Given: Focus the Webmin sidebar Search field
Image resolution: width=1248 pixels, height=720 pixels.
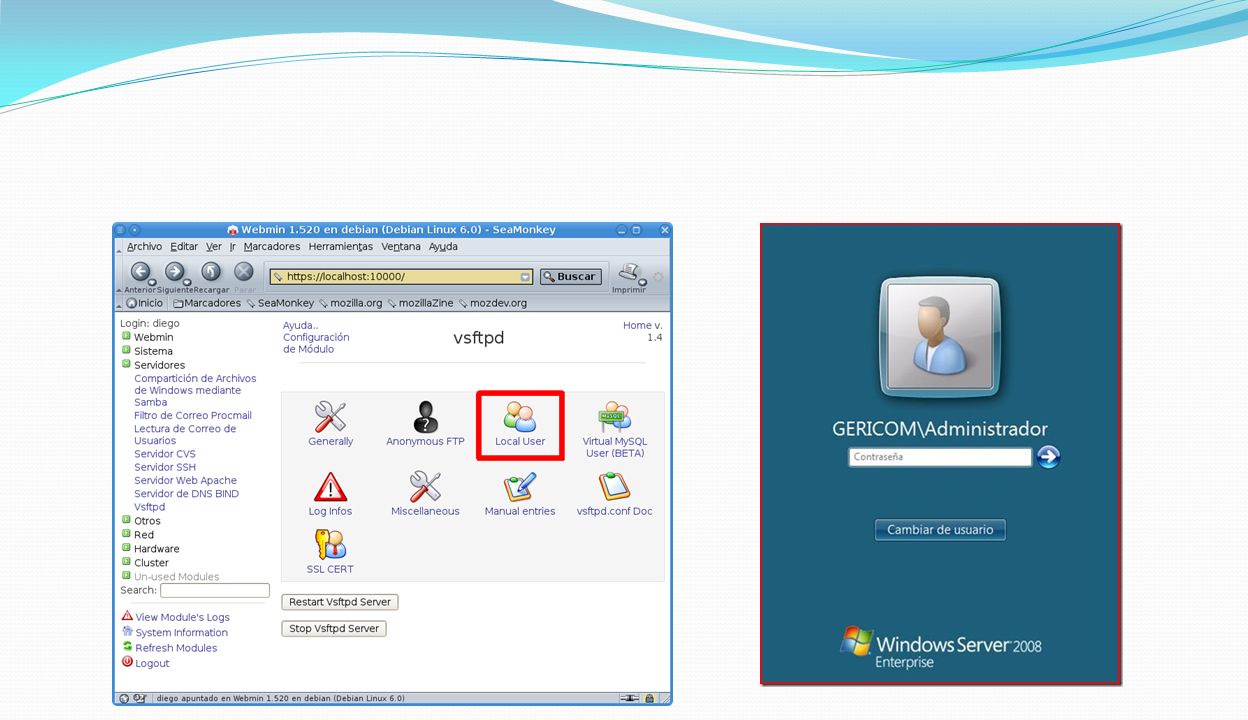Looking at the screenshot, I should point(215,591).
